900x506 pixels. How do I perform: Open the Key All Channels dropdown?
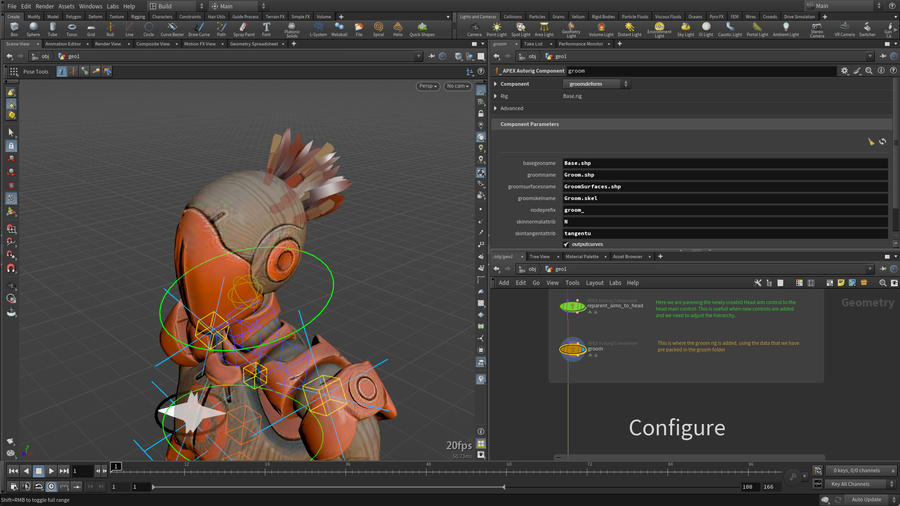pos(860,484)
